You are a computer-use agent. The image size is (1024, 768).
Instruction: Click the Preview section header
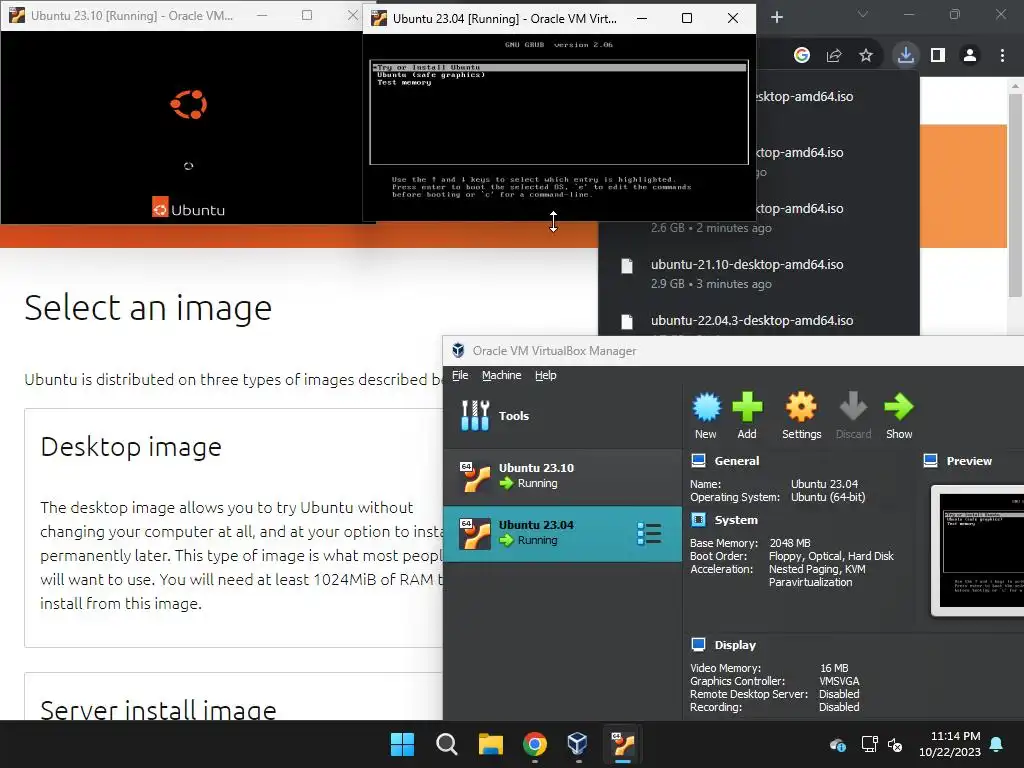pyautogui.click(x=969, y=460)
